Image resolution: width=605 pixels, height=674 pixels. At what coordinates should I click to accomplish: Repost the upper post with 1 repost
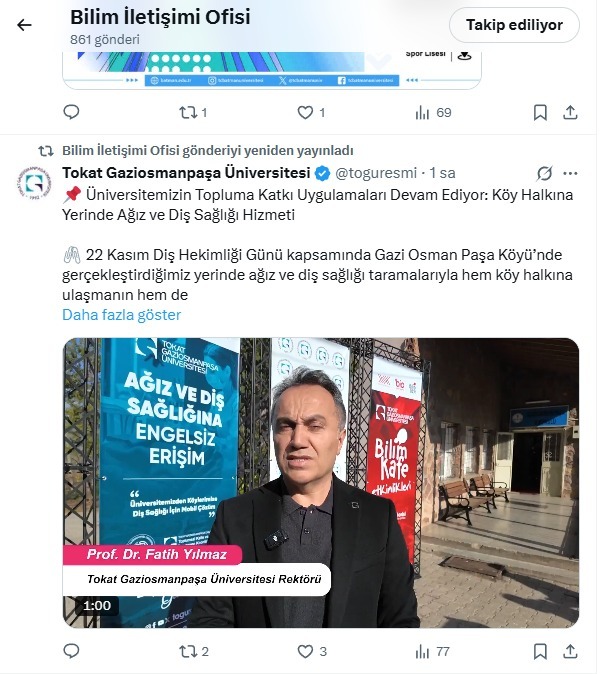tap(193, 113)
